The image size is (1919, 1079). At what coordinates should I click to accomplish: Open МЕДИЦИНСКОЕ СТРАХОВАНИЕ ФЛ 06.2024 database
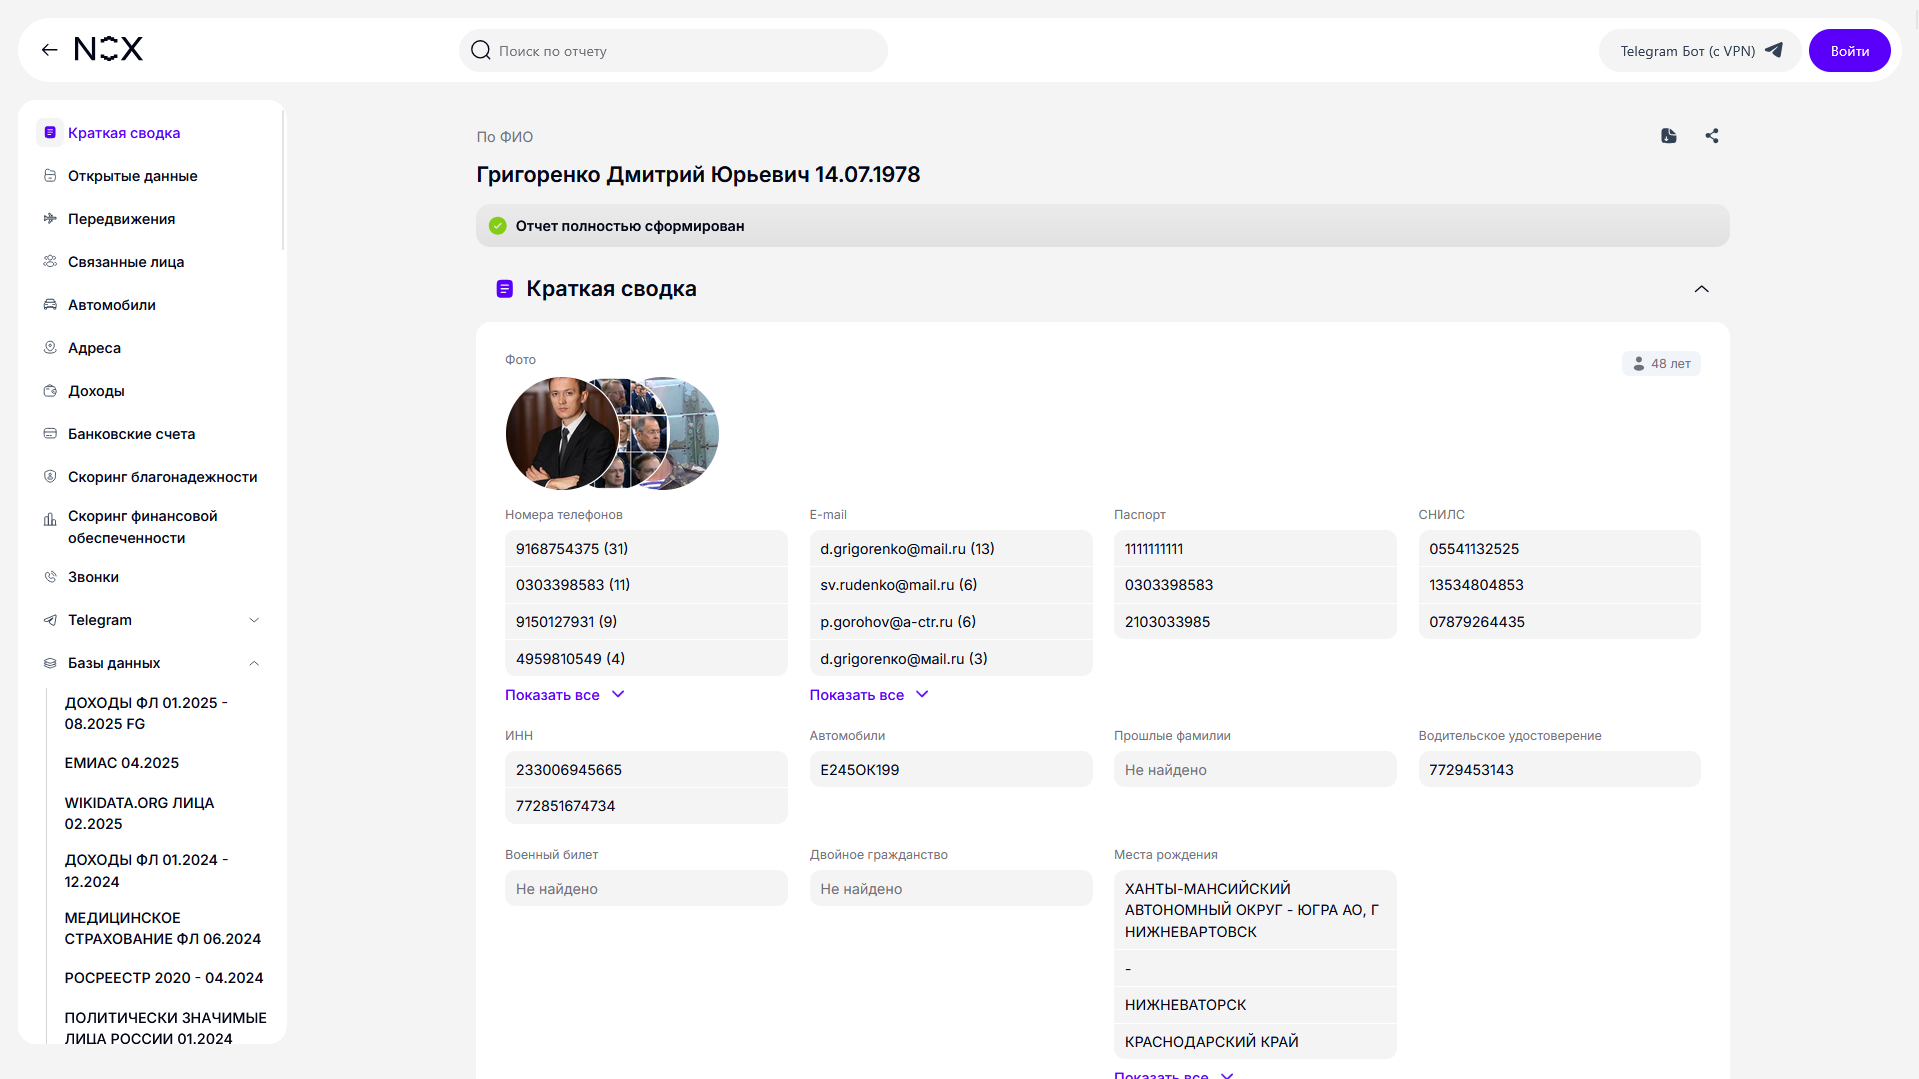click(163, 928)
